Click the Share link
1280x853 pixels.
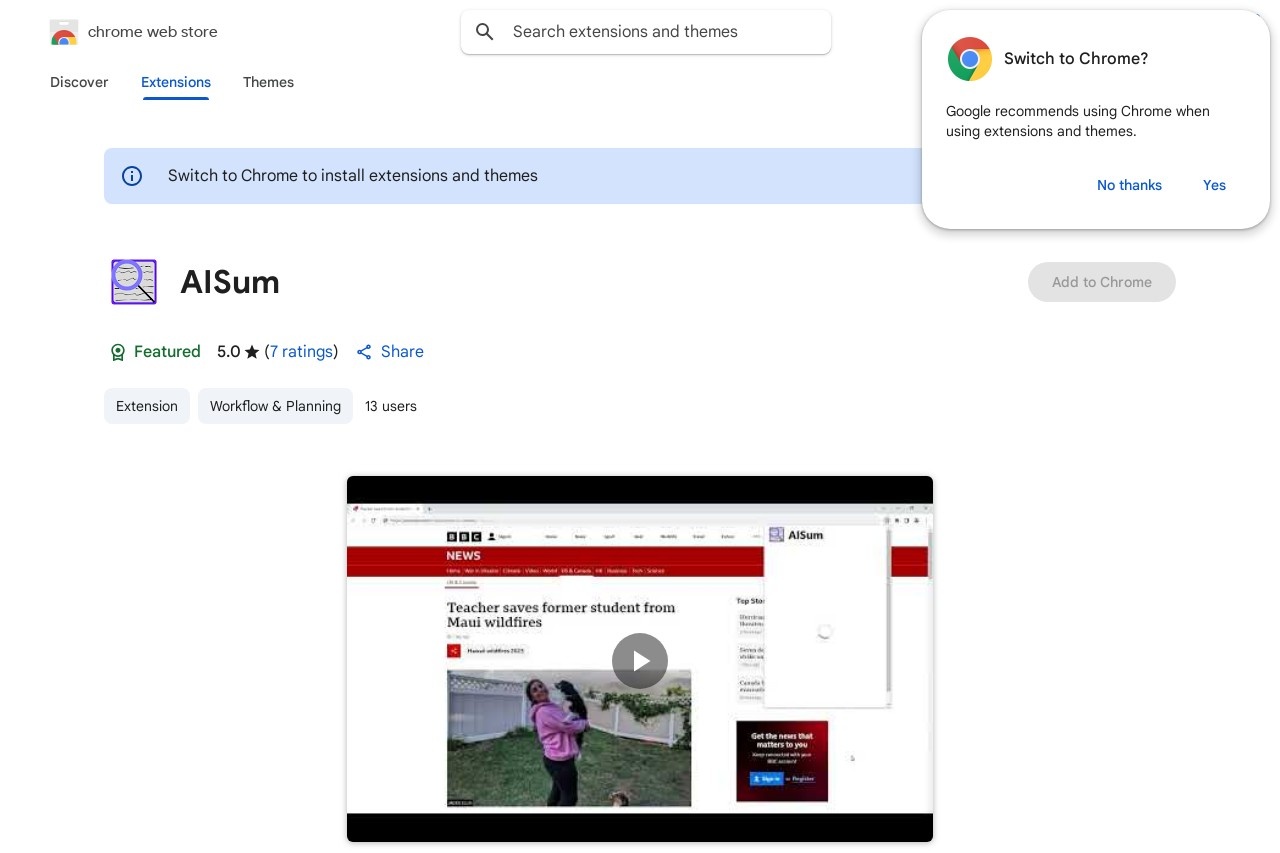point(402,352)
